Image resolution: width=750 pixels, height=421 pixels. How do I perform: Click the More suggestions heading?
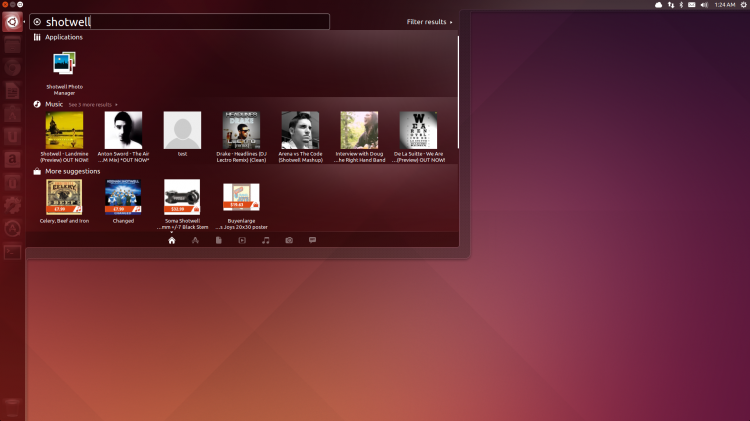pos(73,171)
